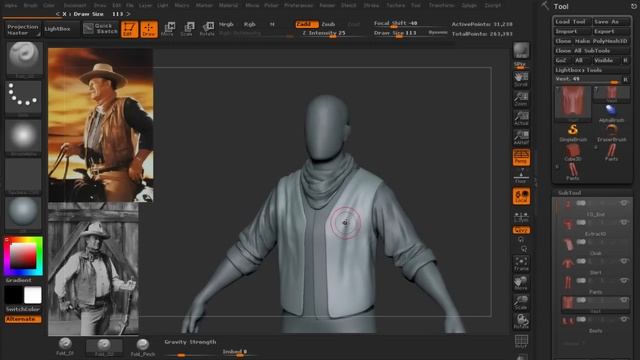Click the Move view icon above Scale in right shelf
Image resolution: width=640 pixels, height=360 pixels.
point(521,283)
